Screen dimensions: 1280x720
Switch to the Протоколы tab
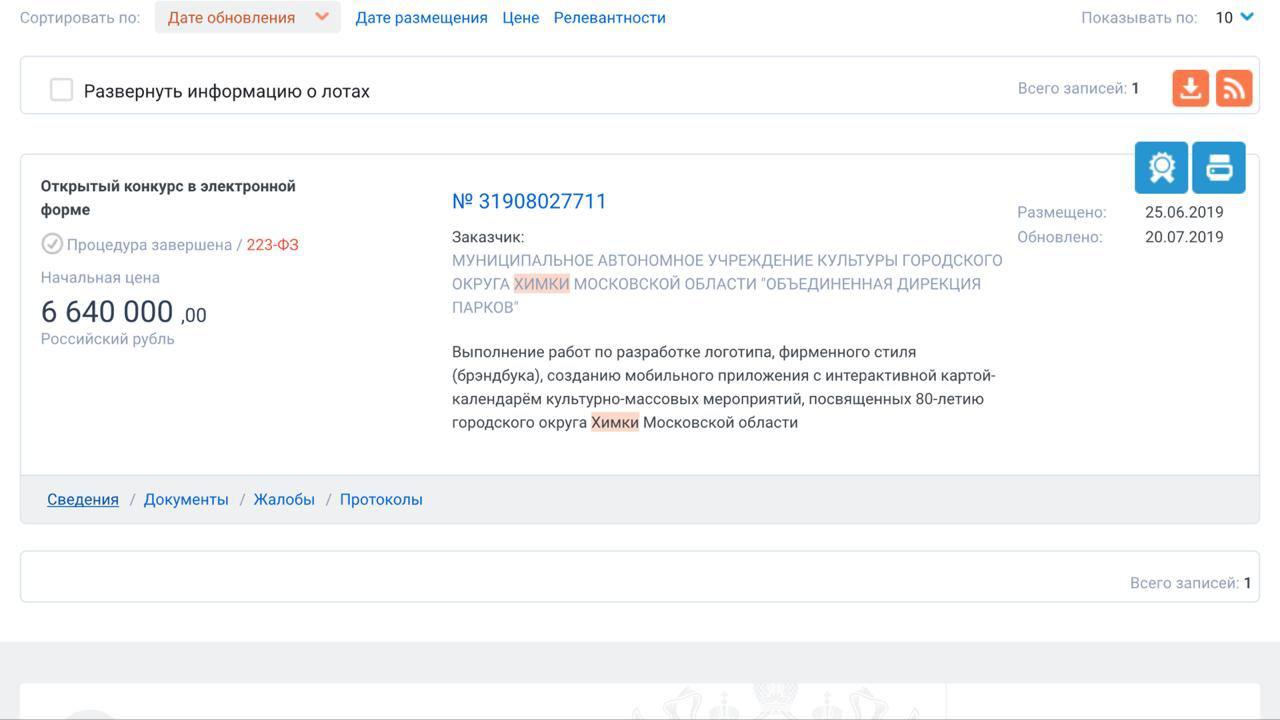point(381,499)
